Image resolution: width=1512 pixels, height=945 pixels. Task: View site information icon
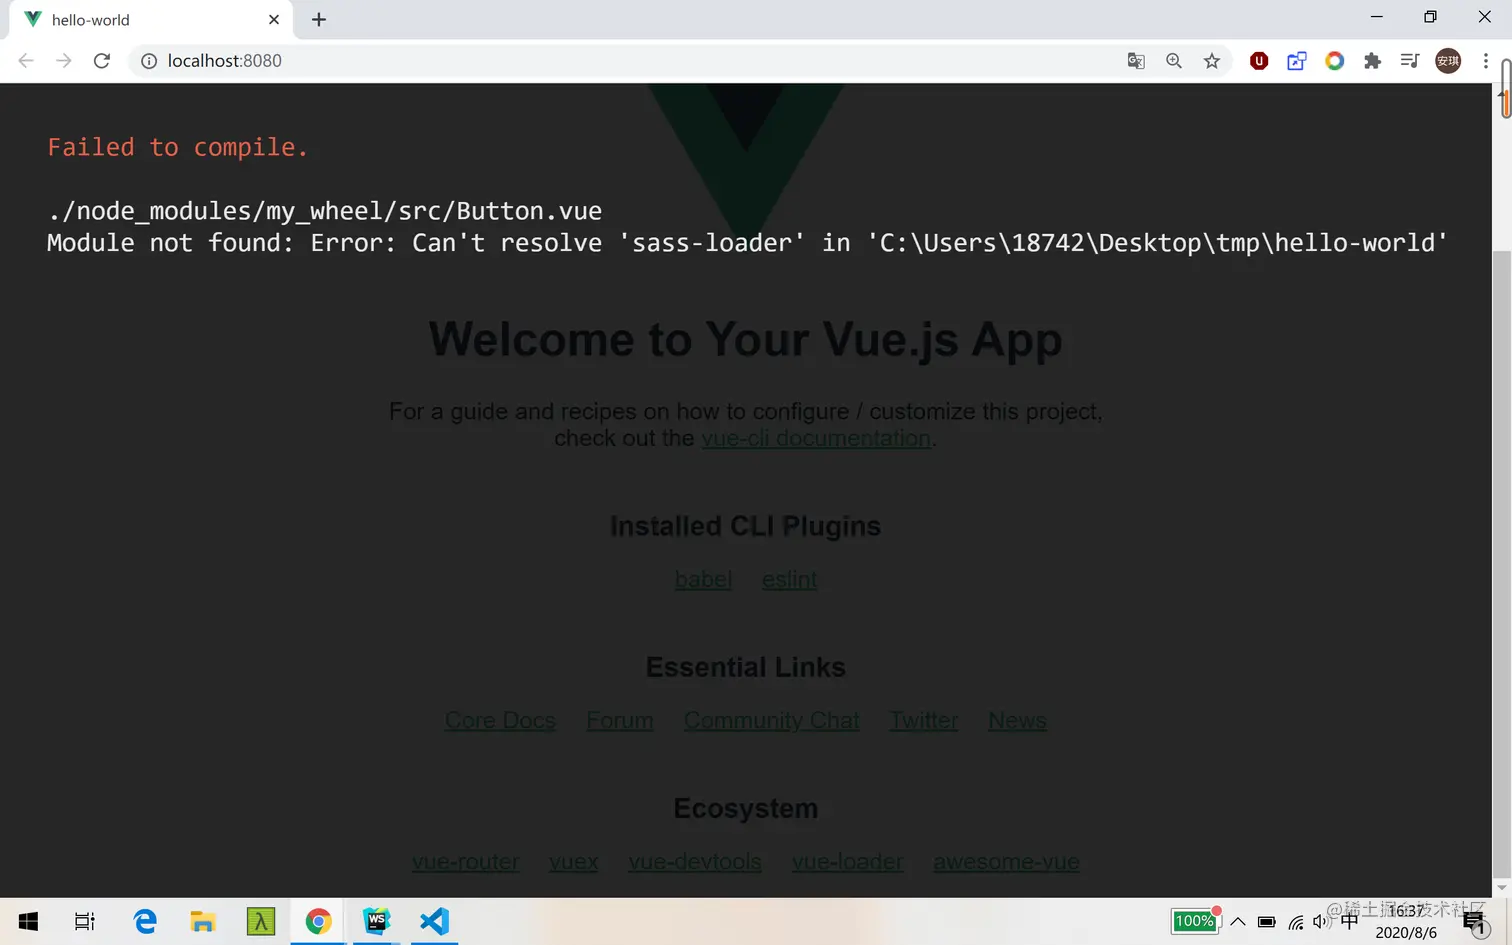pyautogui.click(x=149, y=61)
